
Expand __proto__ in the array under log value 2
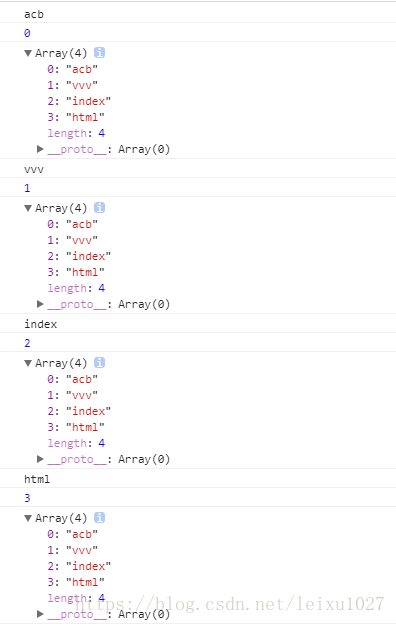coord(40,459)
